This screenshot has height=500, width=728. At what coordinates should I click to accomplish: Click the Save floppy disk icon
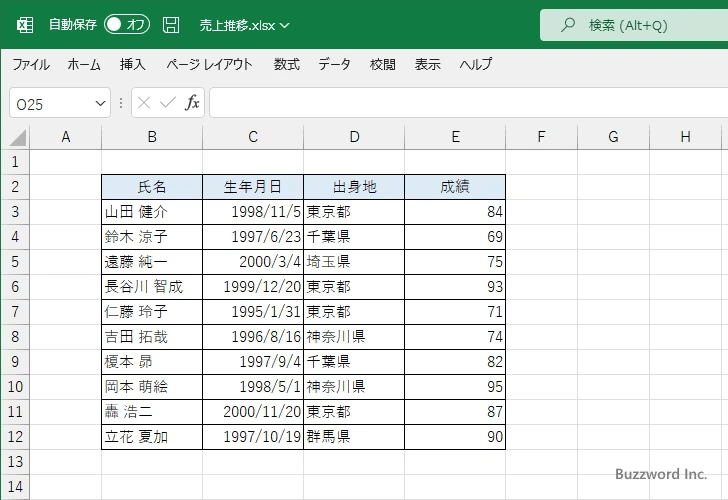[x=171, y=24]
